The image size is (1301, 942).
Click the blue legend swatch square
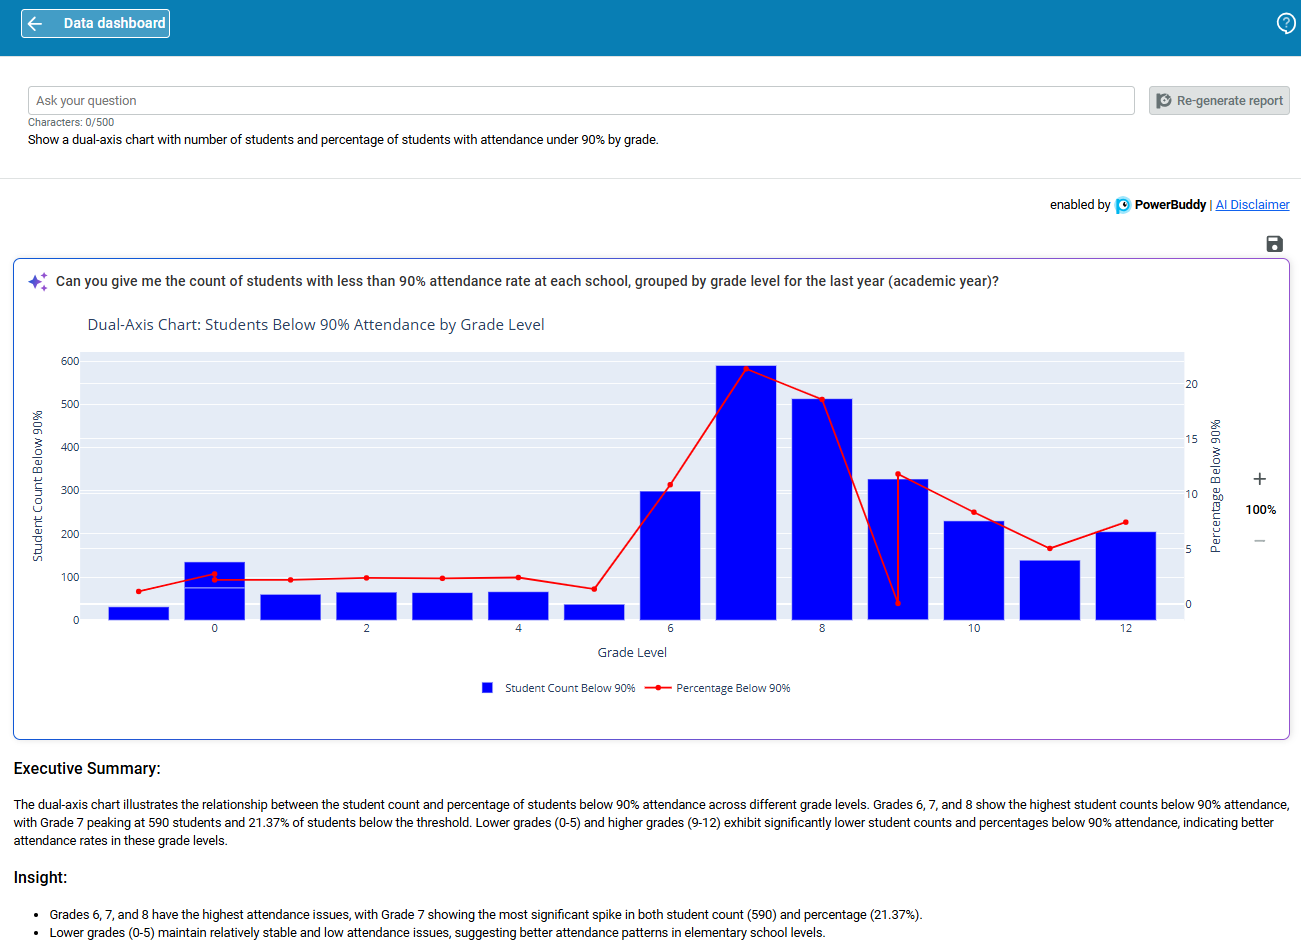(x=487, y=688)
